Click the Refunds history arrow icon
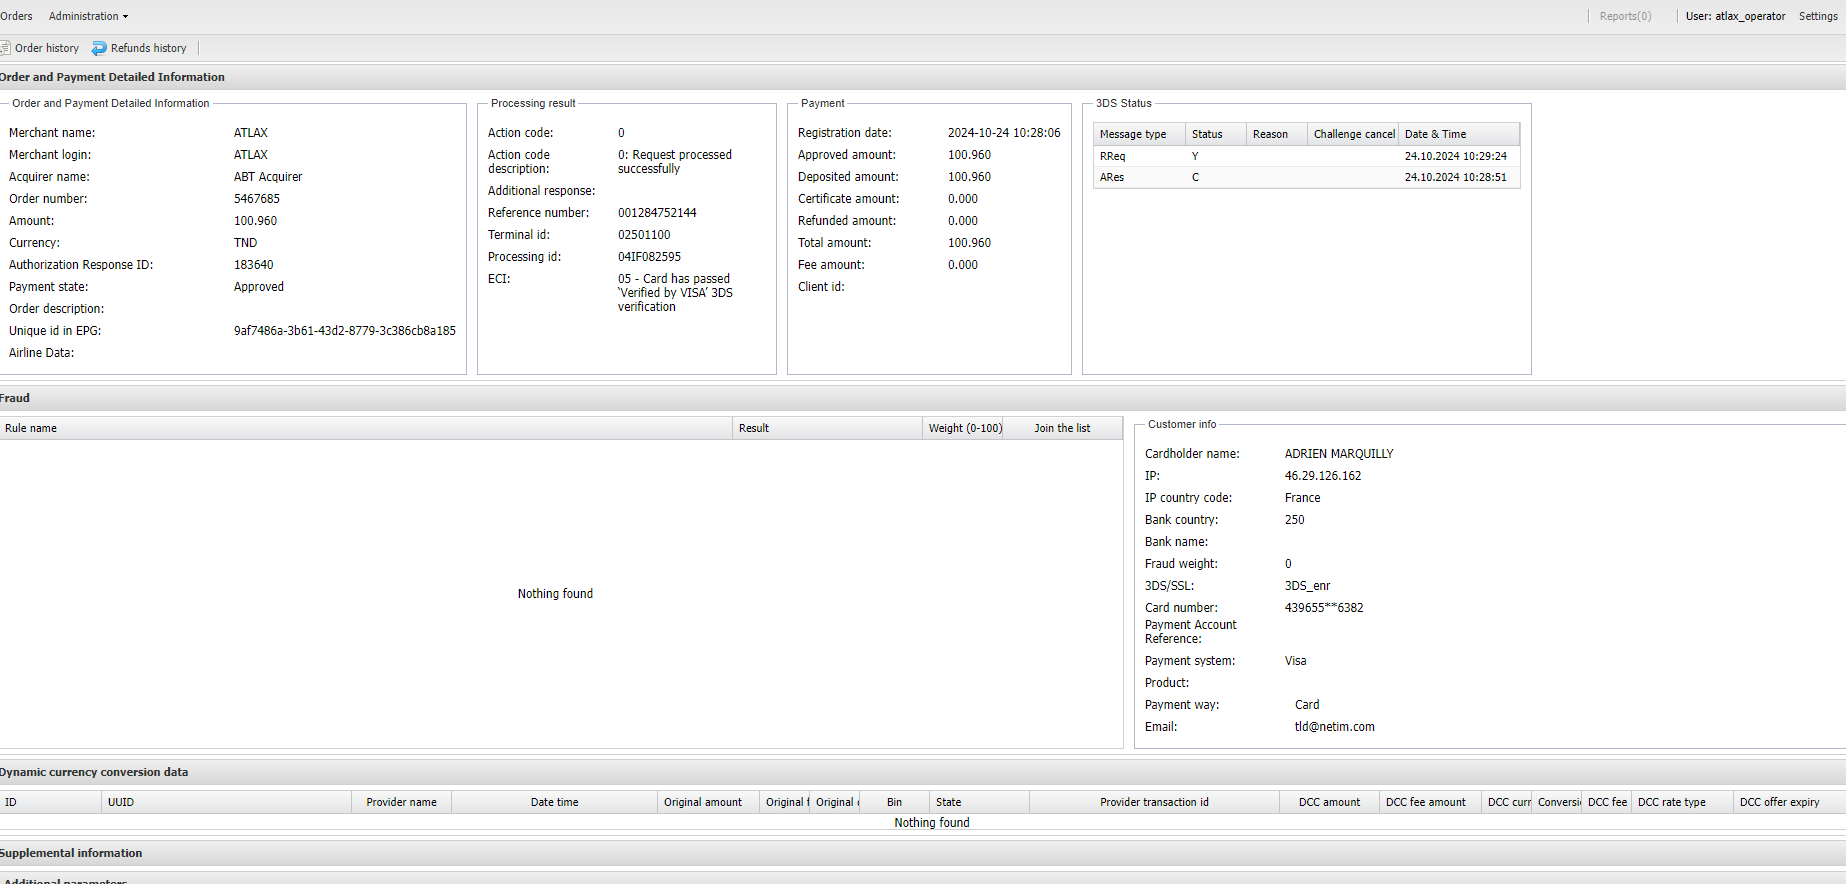The width and height of the screenshot is (1846, 884). 99,48
